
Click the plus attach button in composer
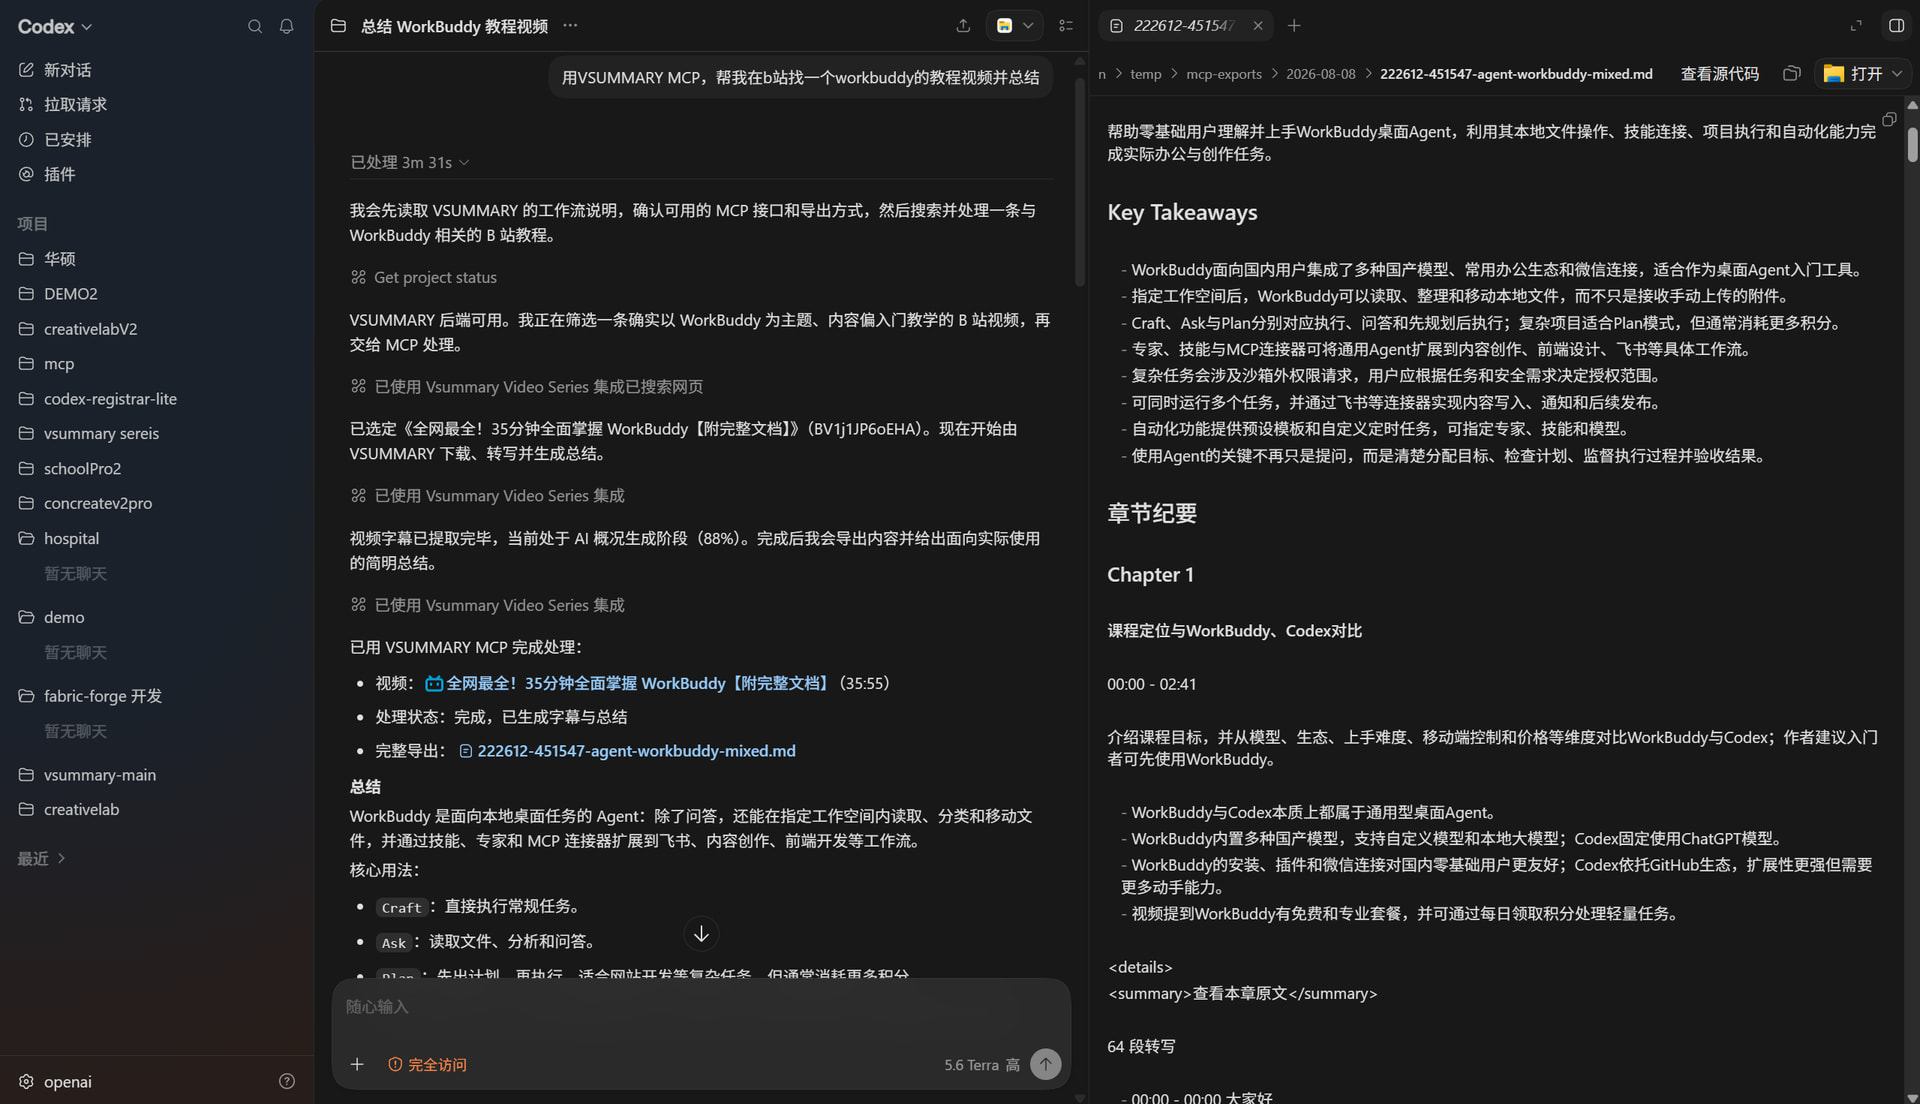coord(357,1065)
